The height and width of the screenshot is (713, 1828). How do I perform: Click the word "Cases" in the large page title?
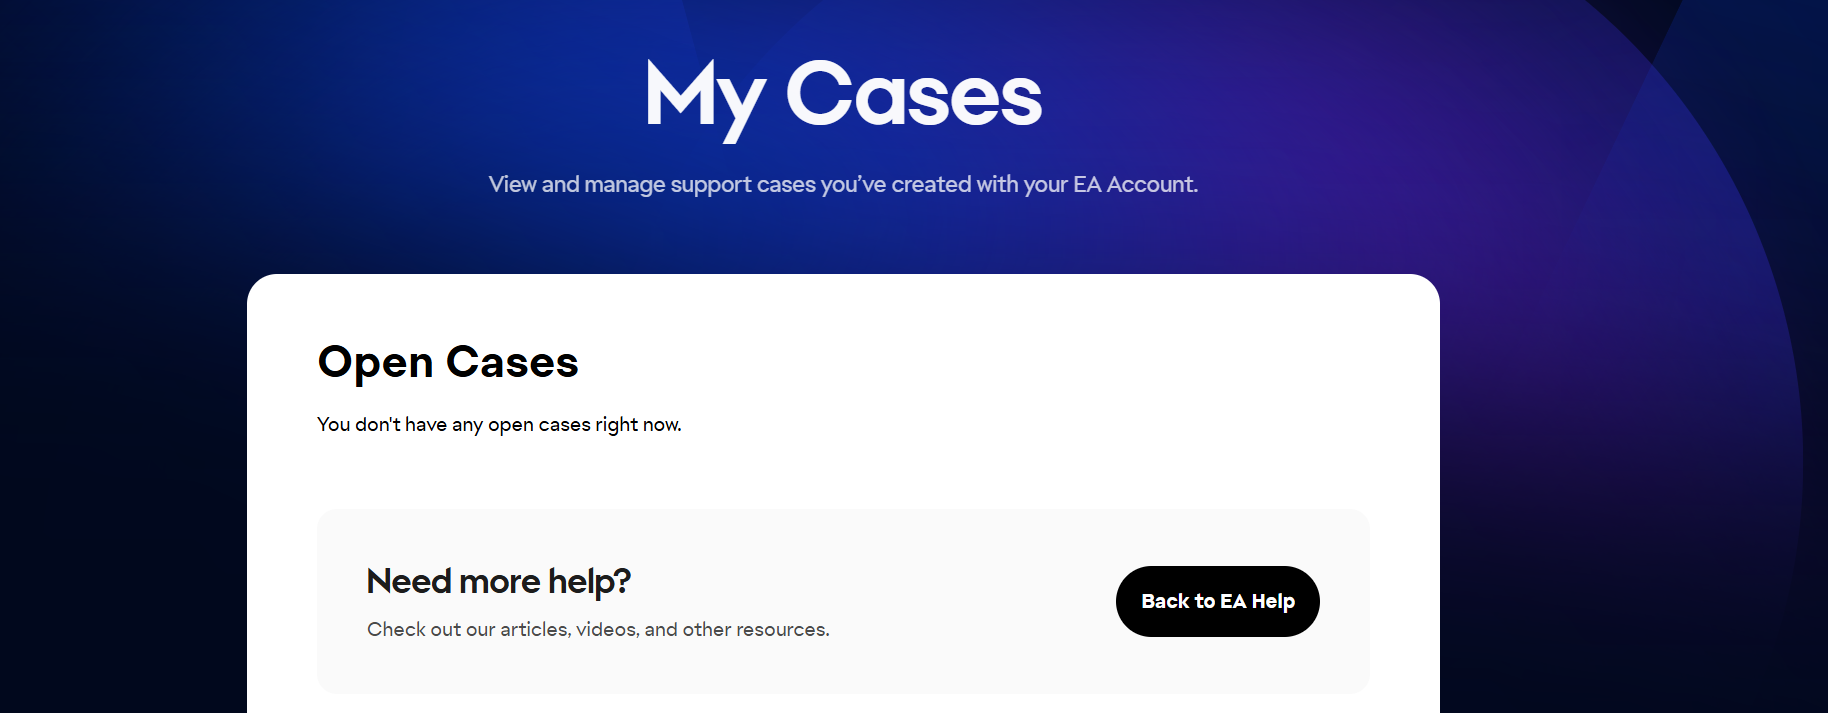[913, 95]
